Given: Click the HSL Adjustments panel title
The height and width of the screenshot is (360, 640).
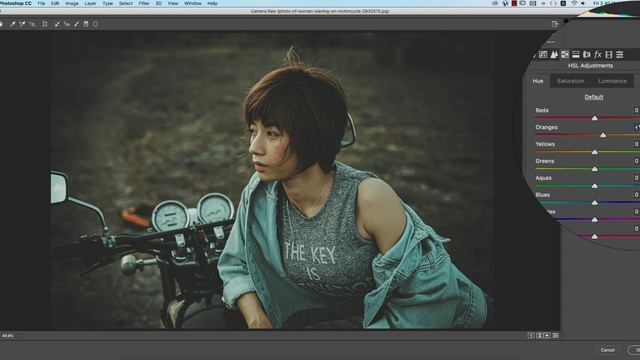Looking at the screenshot, I should click(x=590, y=66).
